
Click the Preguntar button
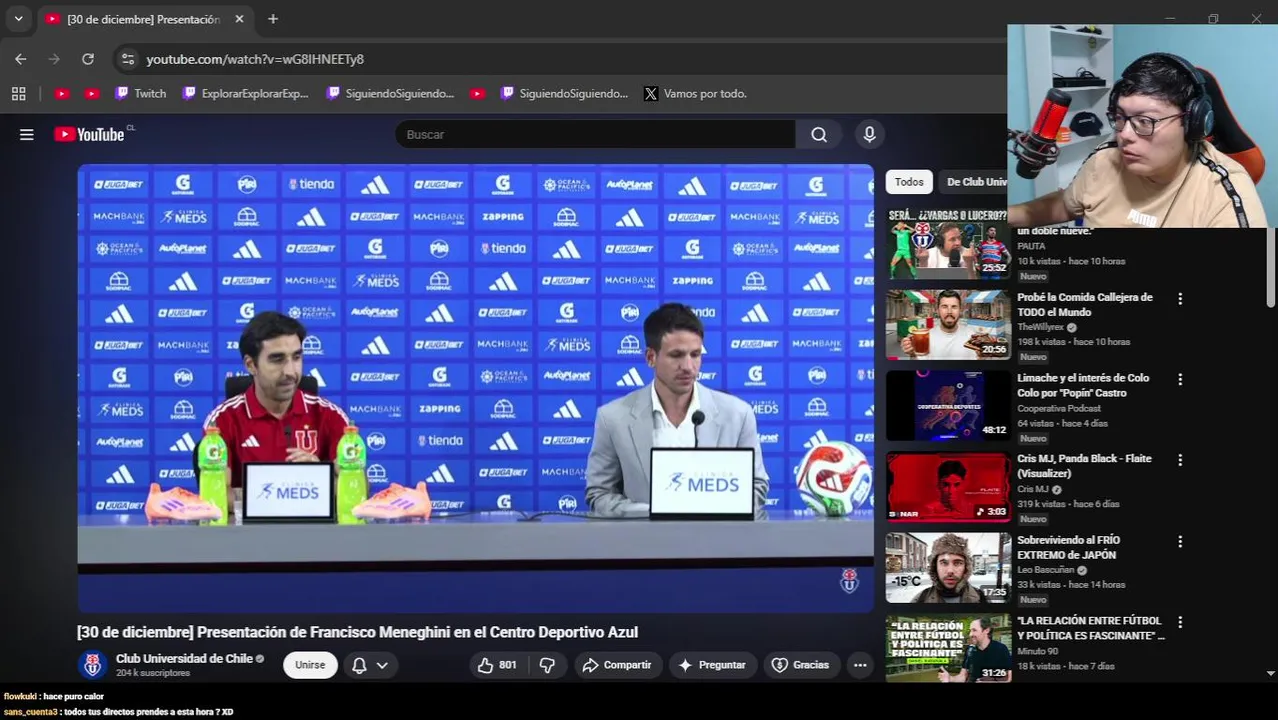(x=711, y=665)
